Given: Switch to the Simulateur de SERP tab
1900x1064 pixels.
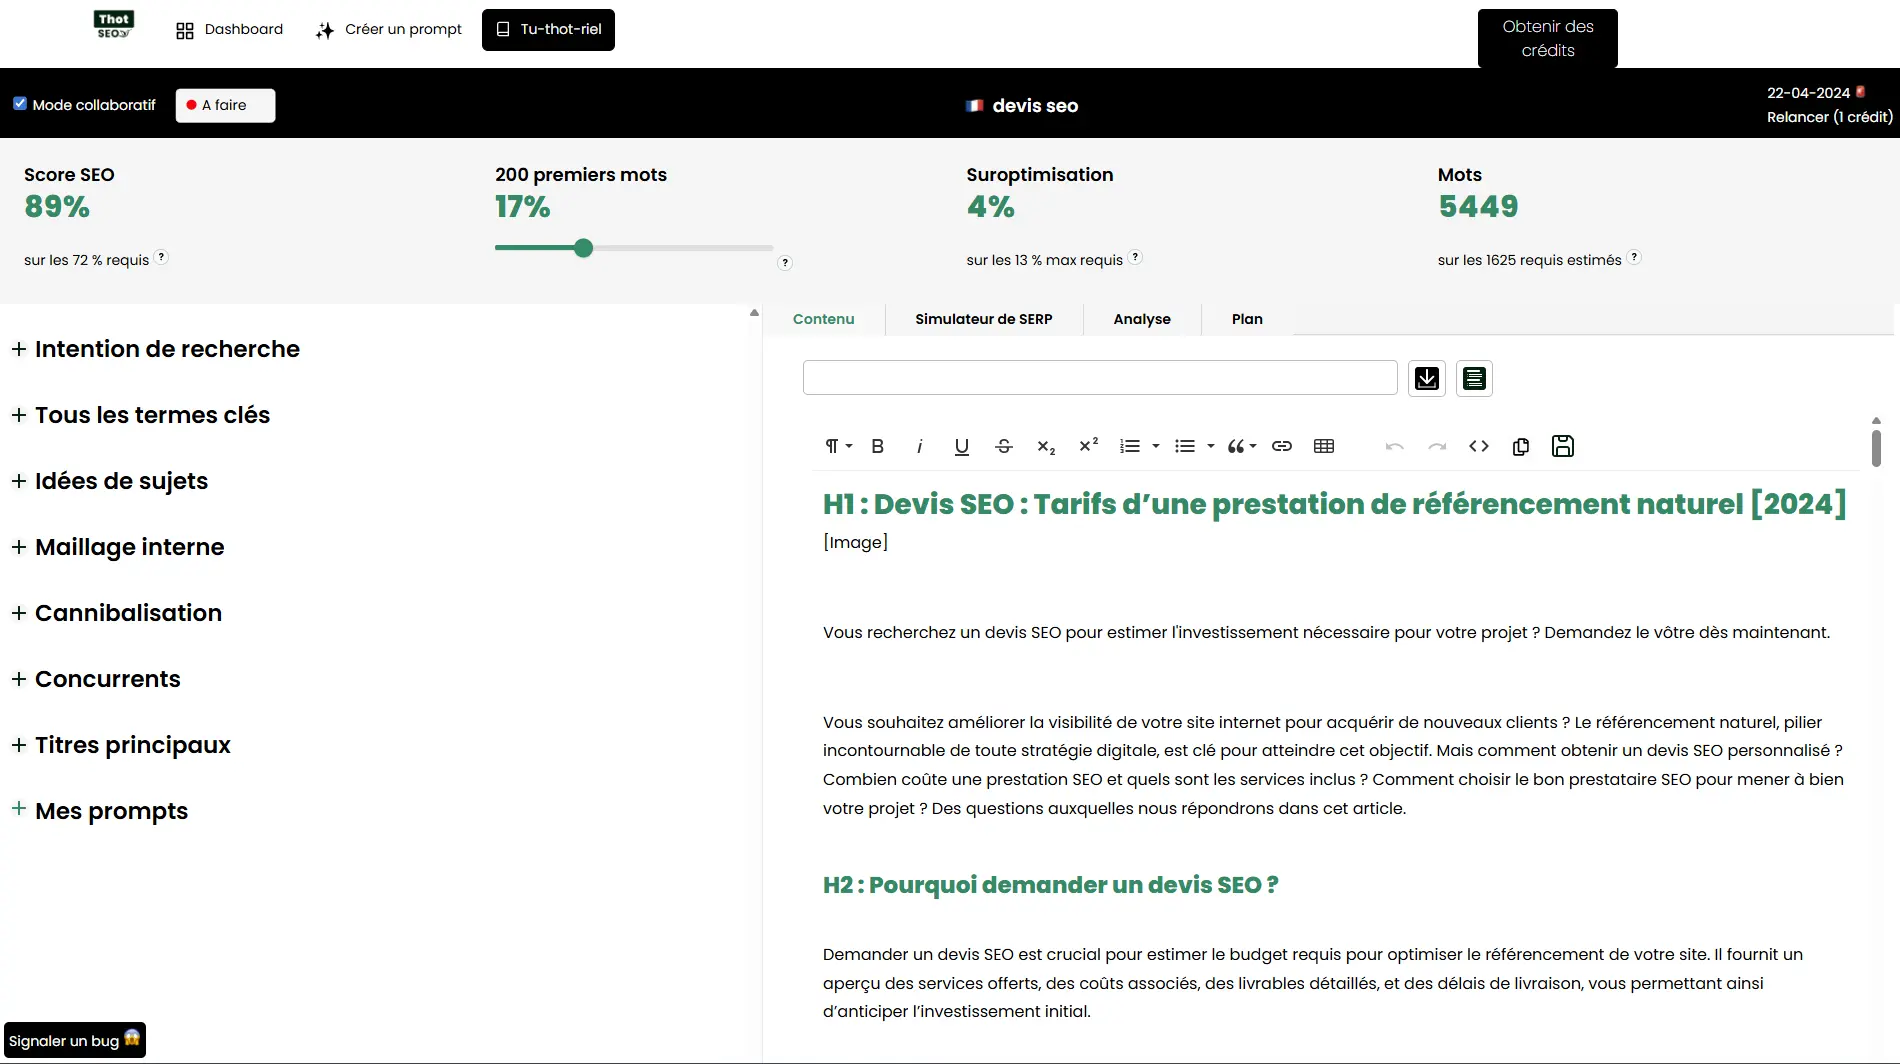Looking at the screenshot, I should 983,319.
